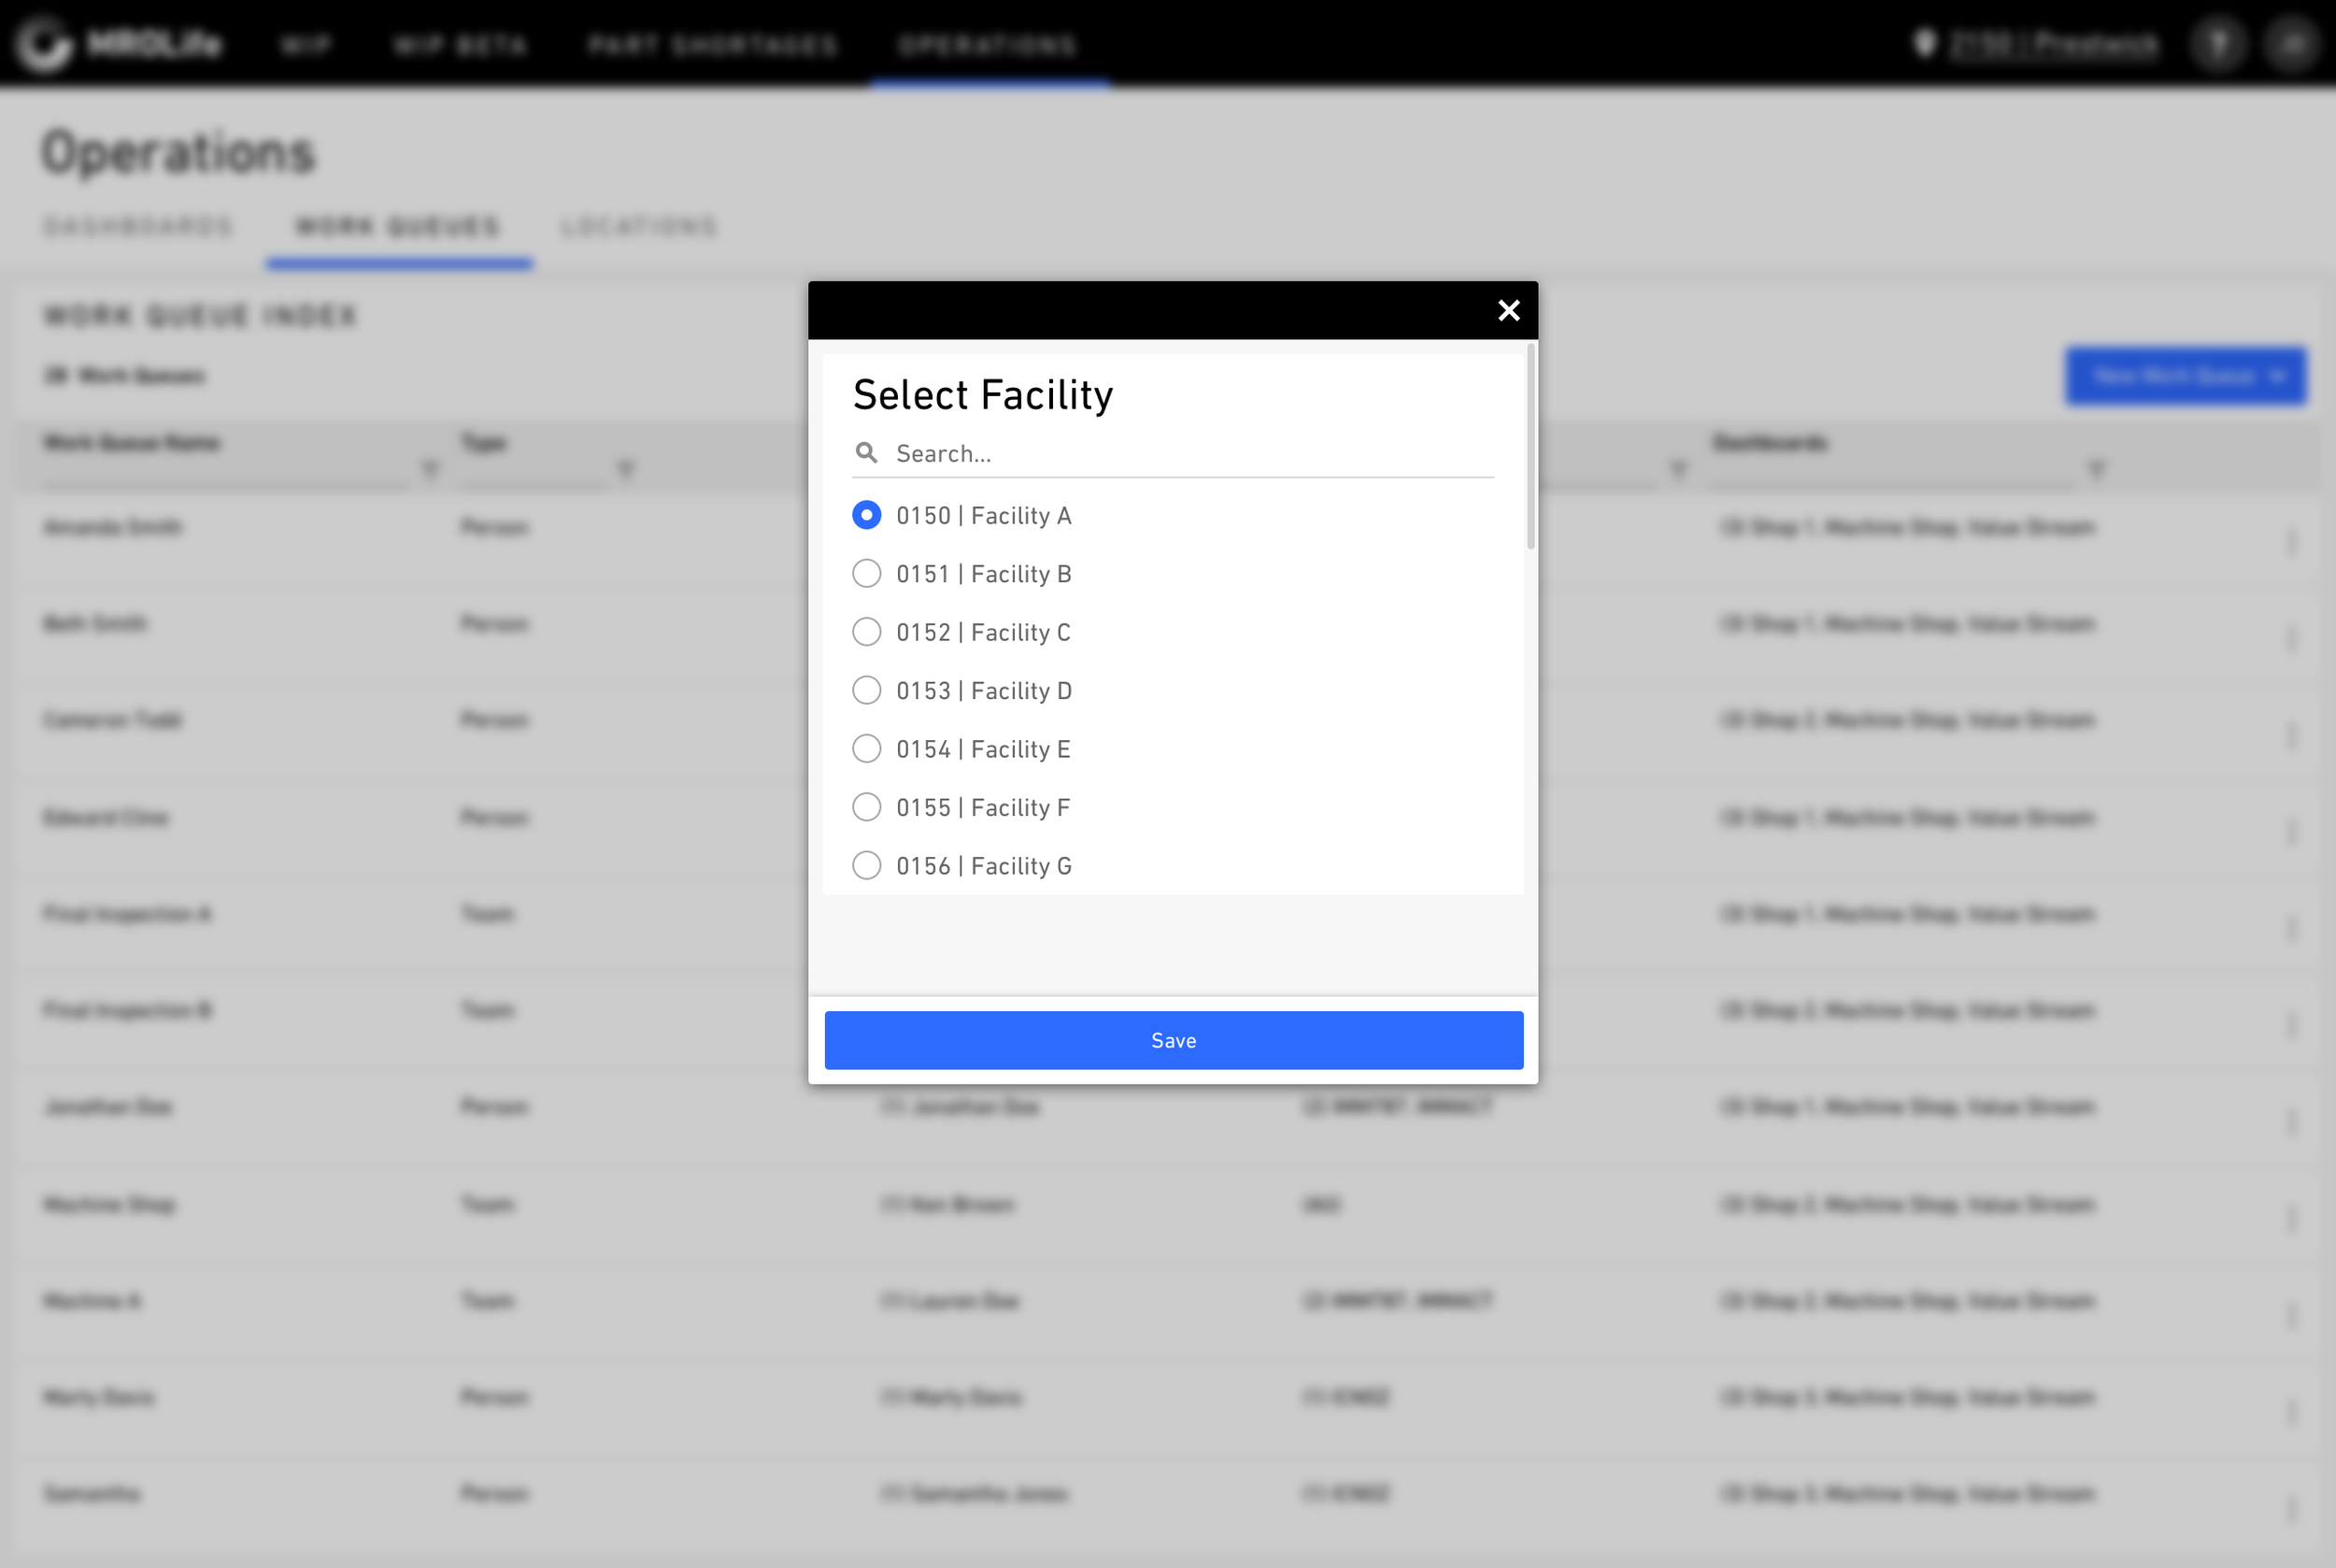Image resolution: width=2336 pixels, height=1568 pixels.
Task: Open Part Shortages menu item
Action: click(x=713, y=45)
